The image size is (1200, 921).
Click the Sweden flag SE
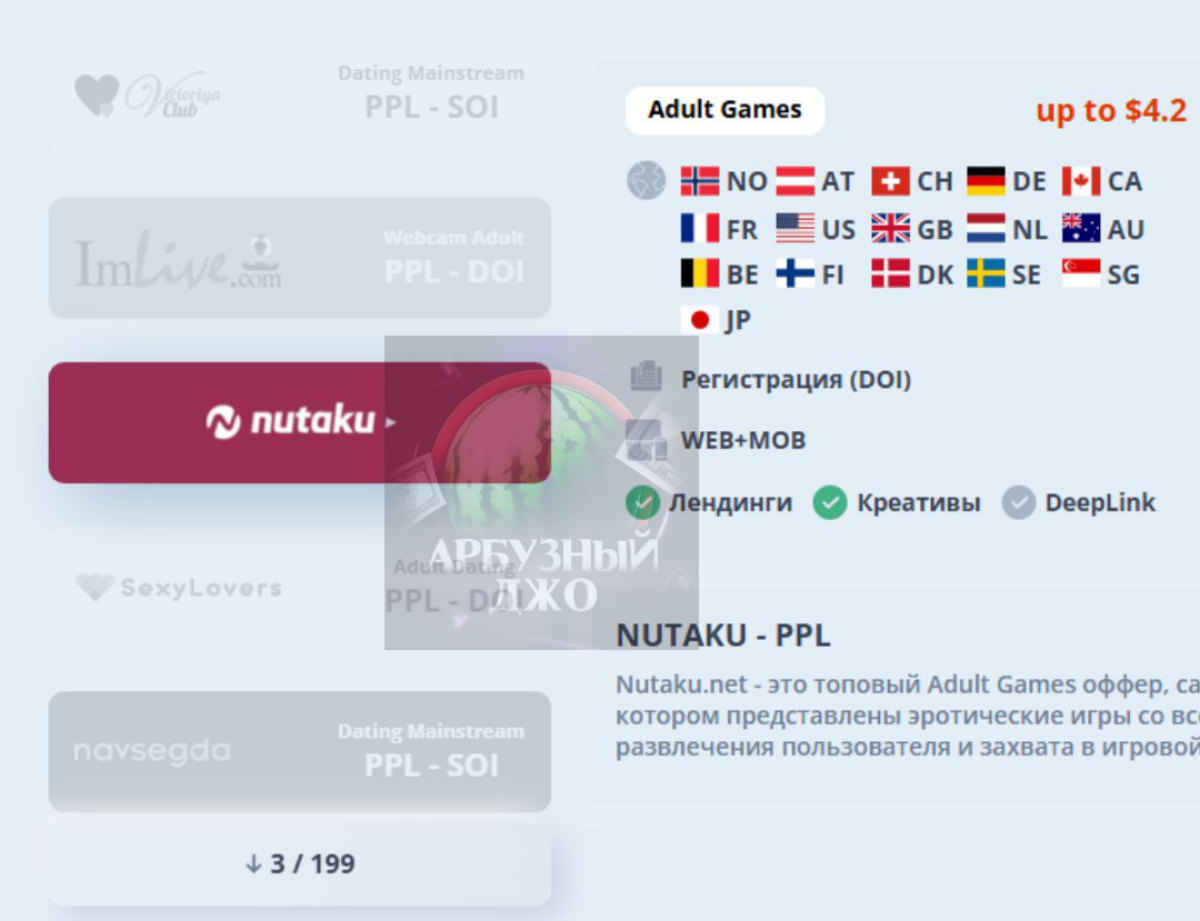pos(986,274)
